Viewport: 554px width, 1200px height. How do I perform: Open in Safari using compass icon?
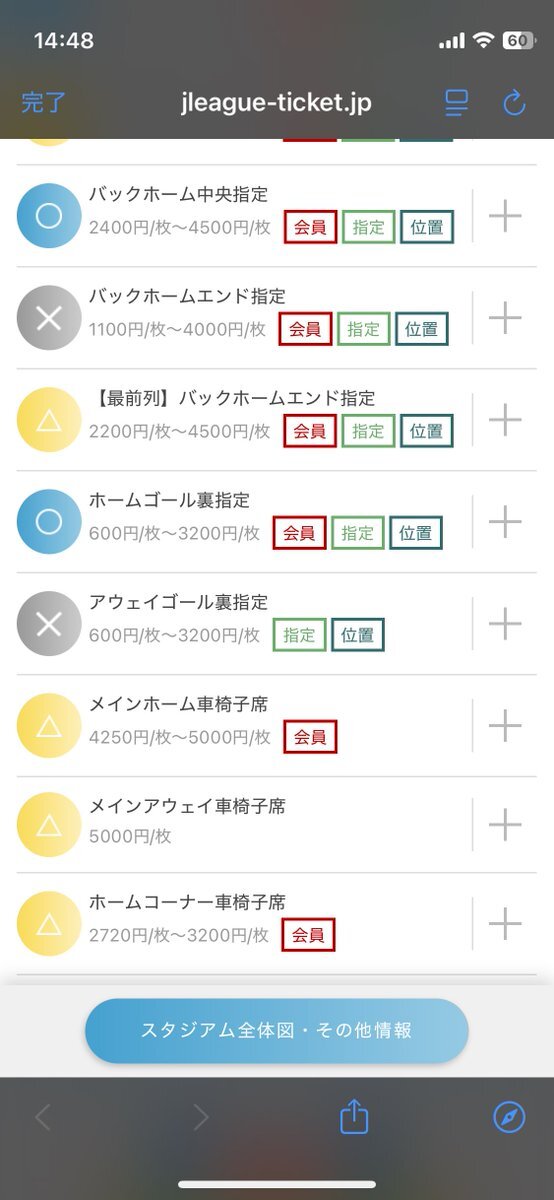[509, 1117]
